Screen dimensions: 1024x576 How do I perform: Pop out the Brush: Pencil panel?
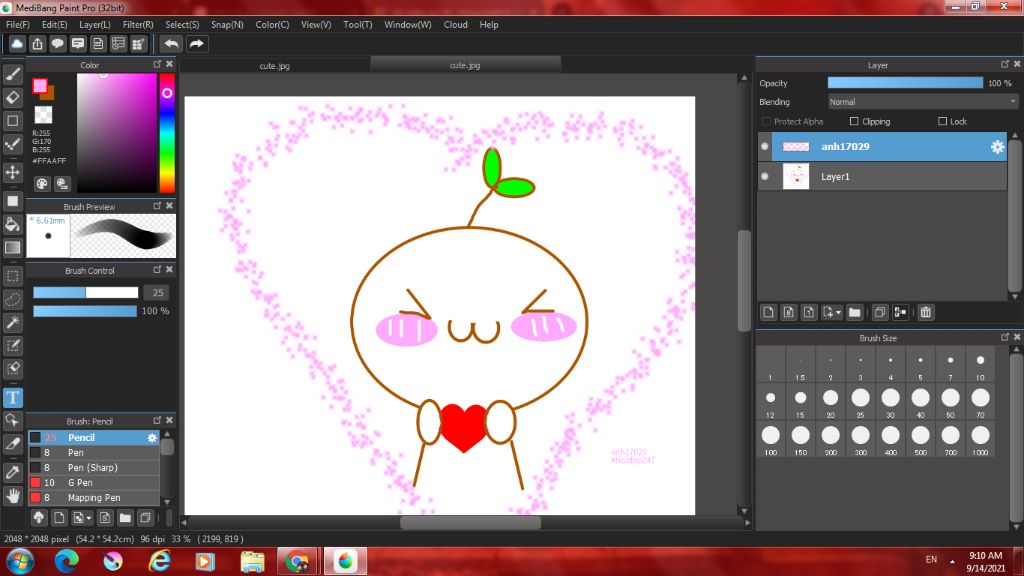pyautogui.click(x=157, y=421)
